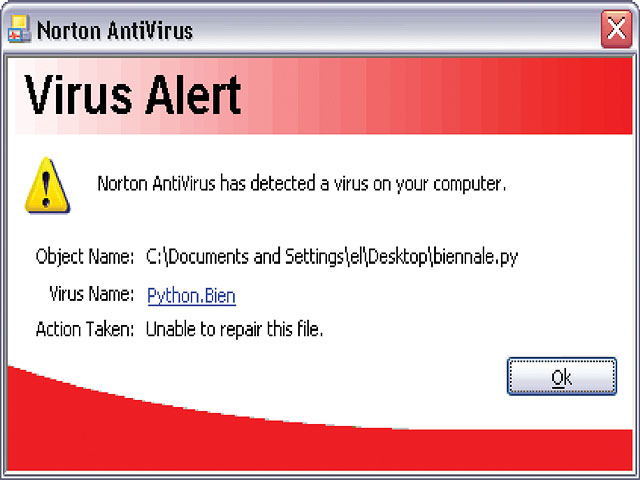
Task: Click the Norton AntiVirus window title text
Action: 115,31
